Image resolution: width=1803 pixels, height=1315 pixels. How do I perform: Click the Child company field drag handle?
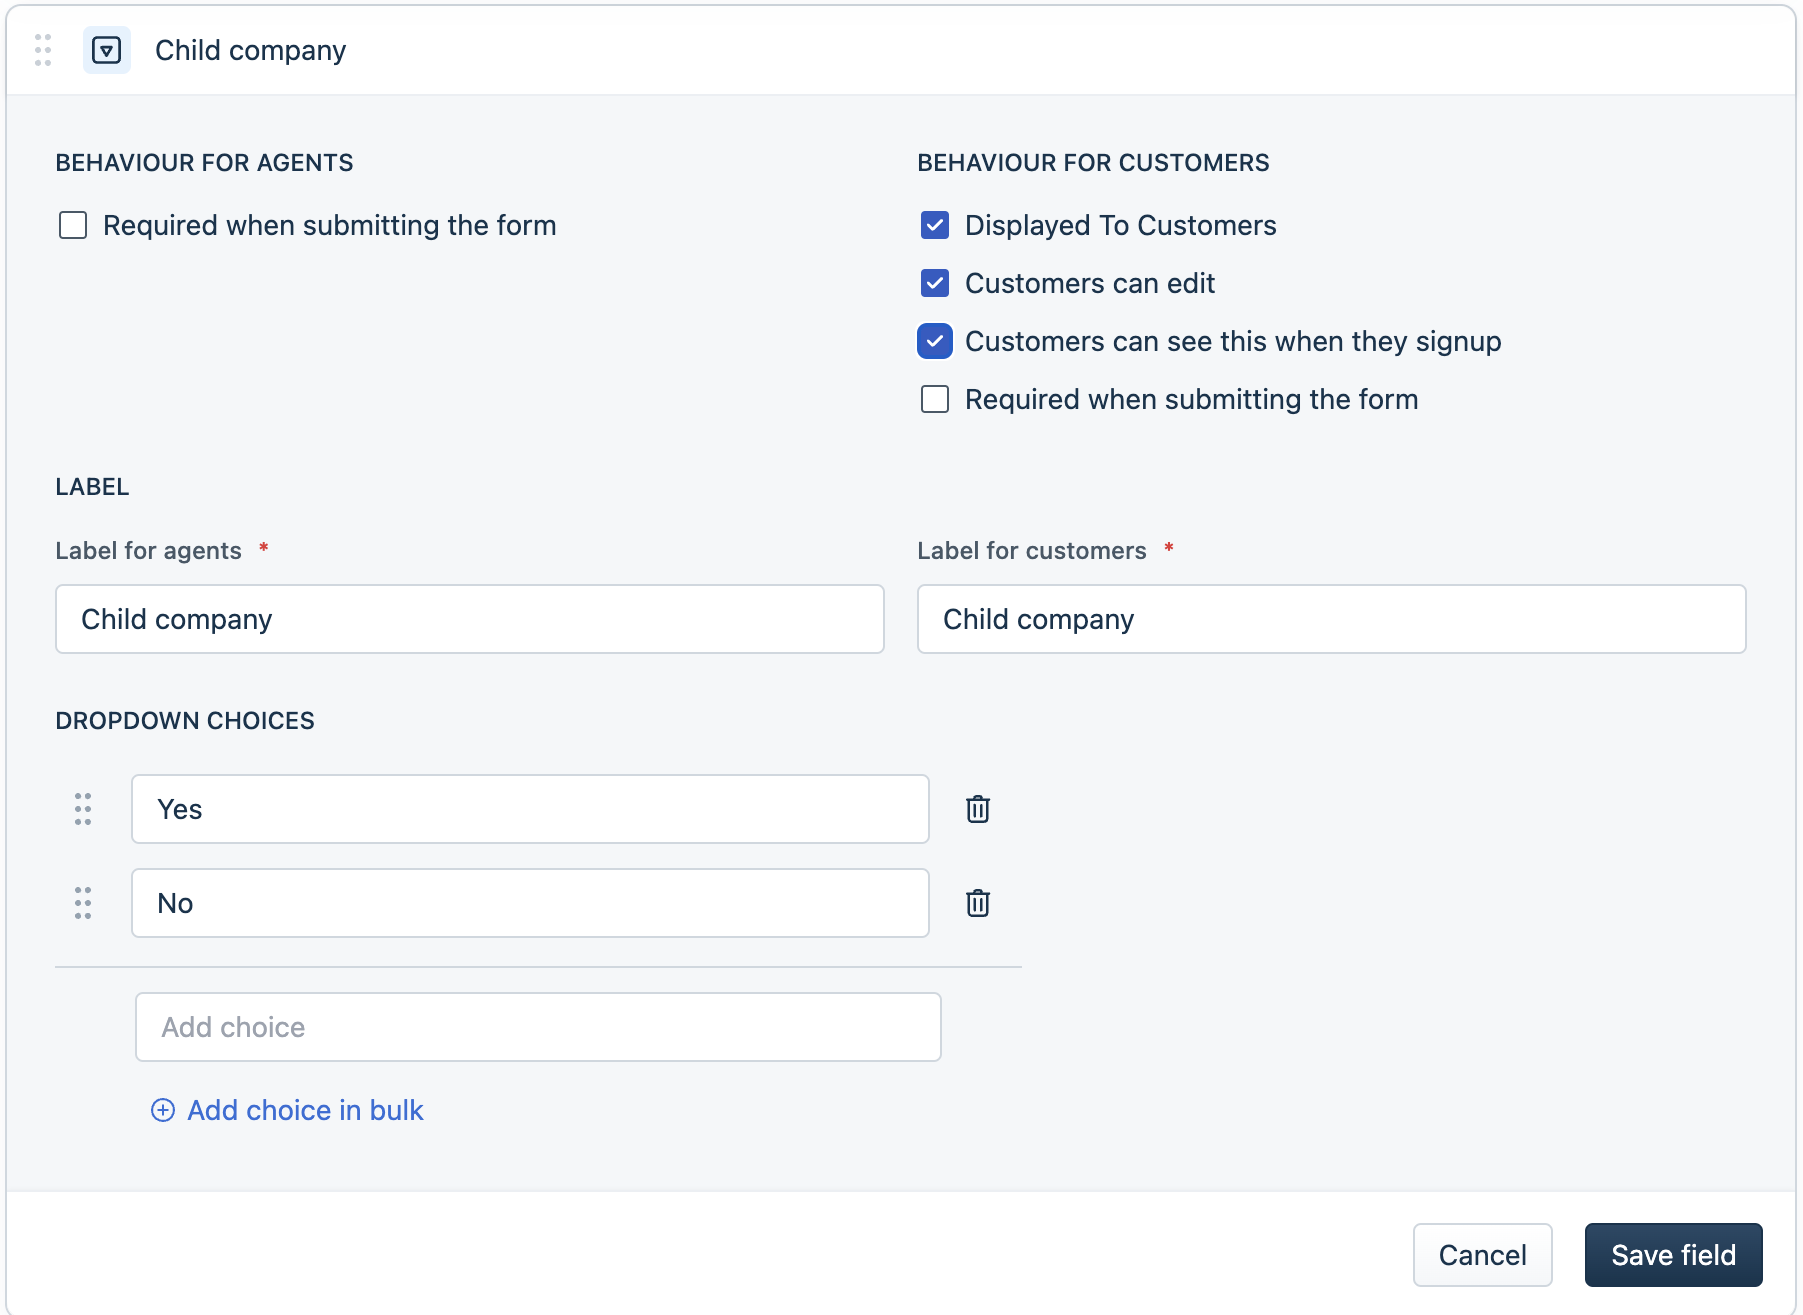pos(43,50)
